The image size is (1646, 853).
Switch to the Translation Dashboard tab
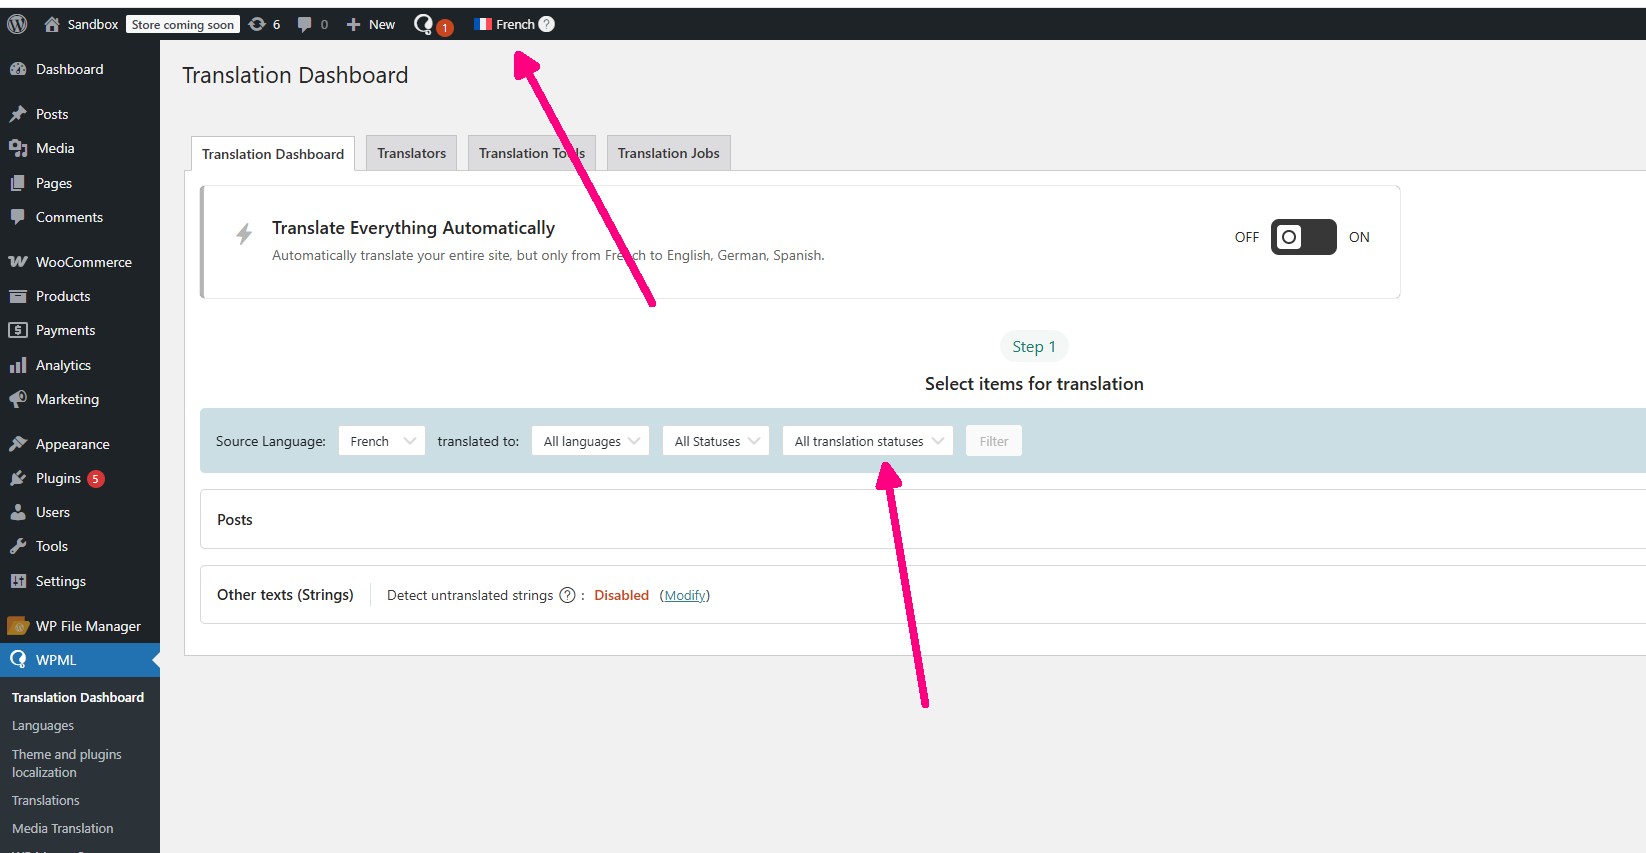coord(273,154)
